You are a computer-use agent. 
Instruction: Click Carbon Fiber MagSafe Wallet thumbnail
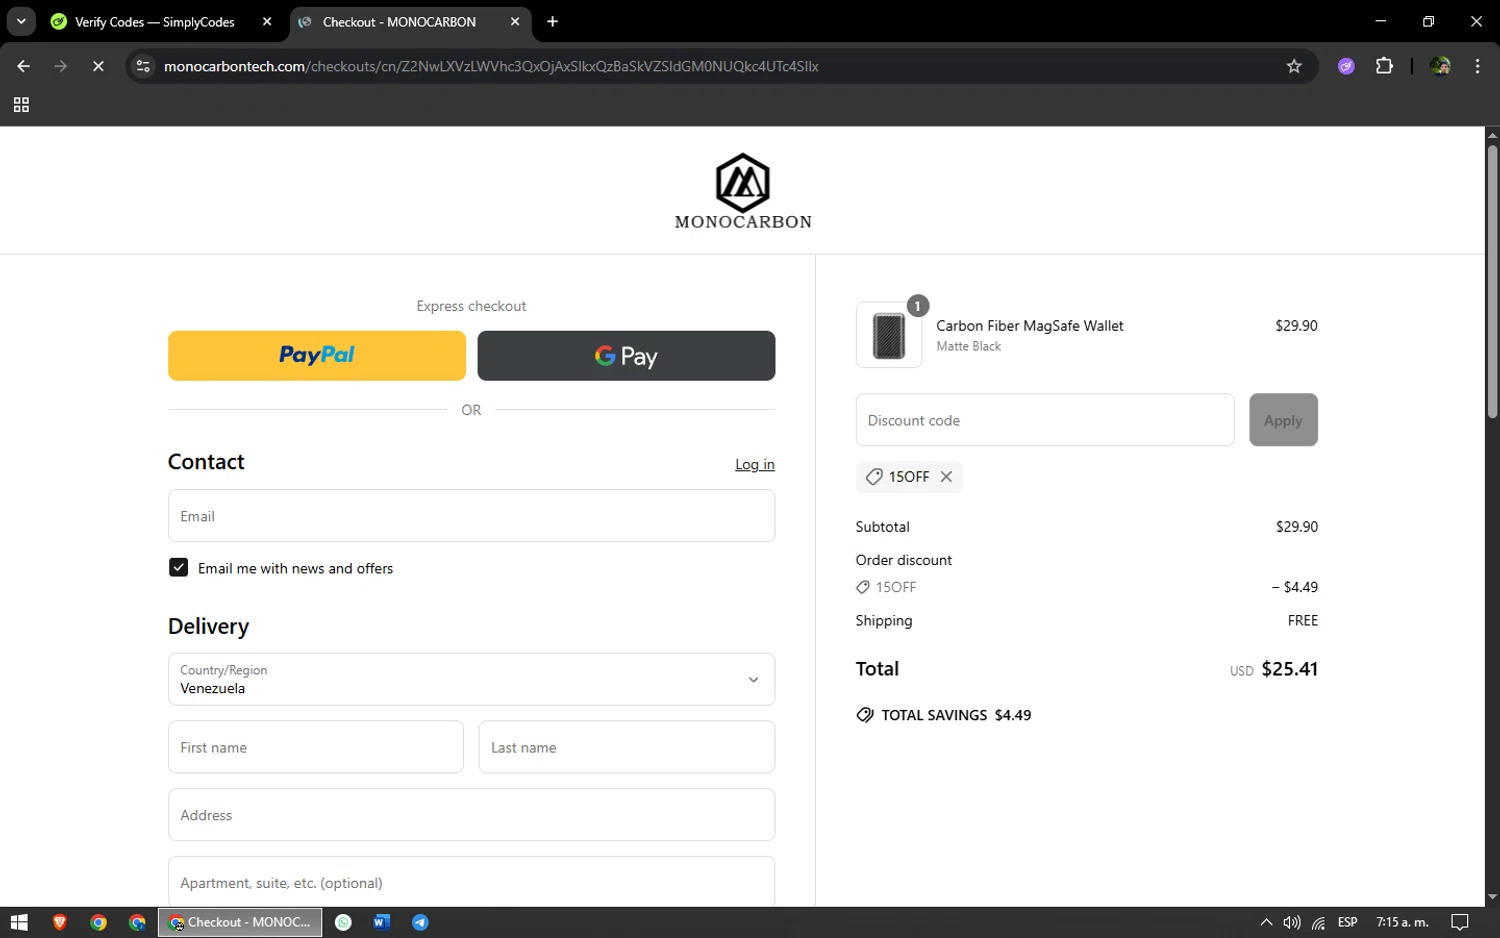tap(889, 335)
